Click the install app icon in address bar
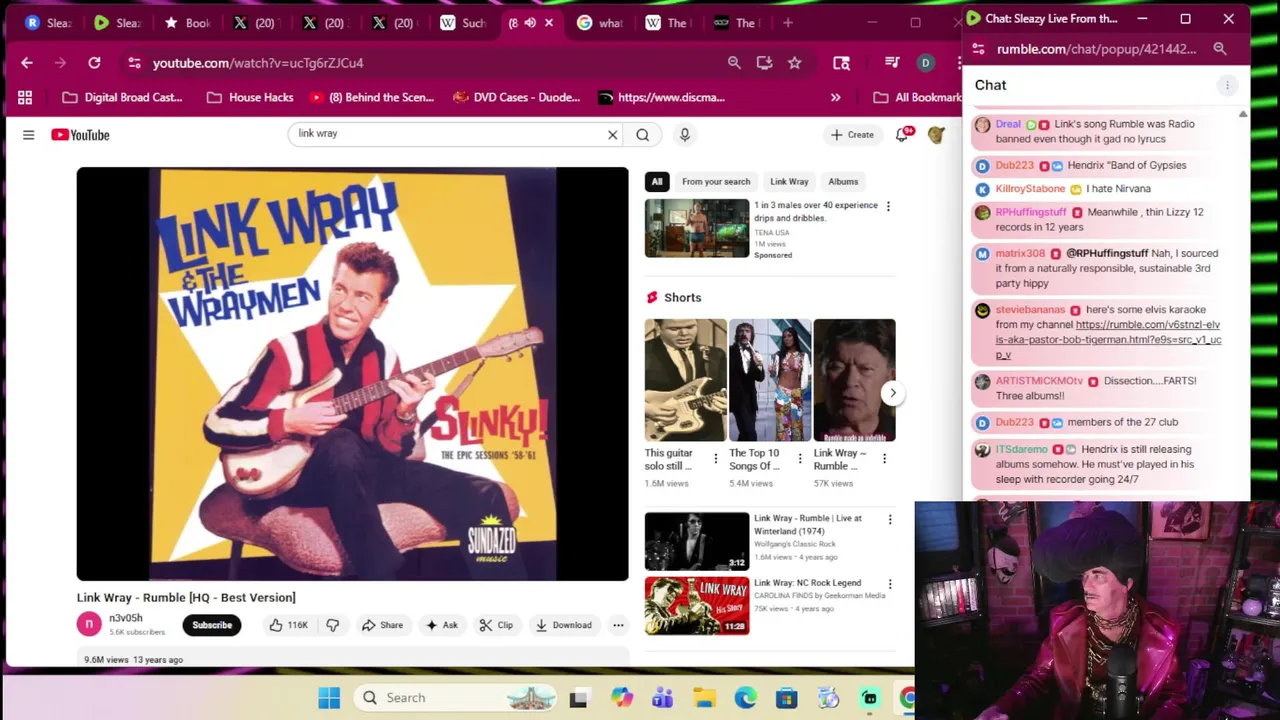Viewport: 1280px width, 720px height. point(764,63)
